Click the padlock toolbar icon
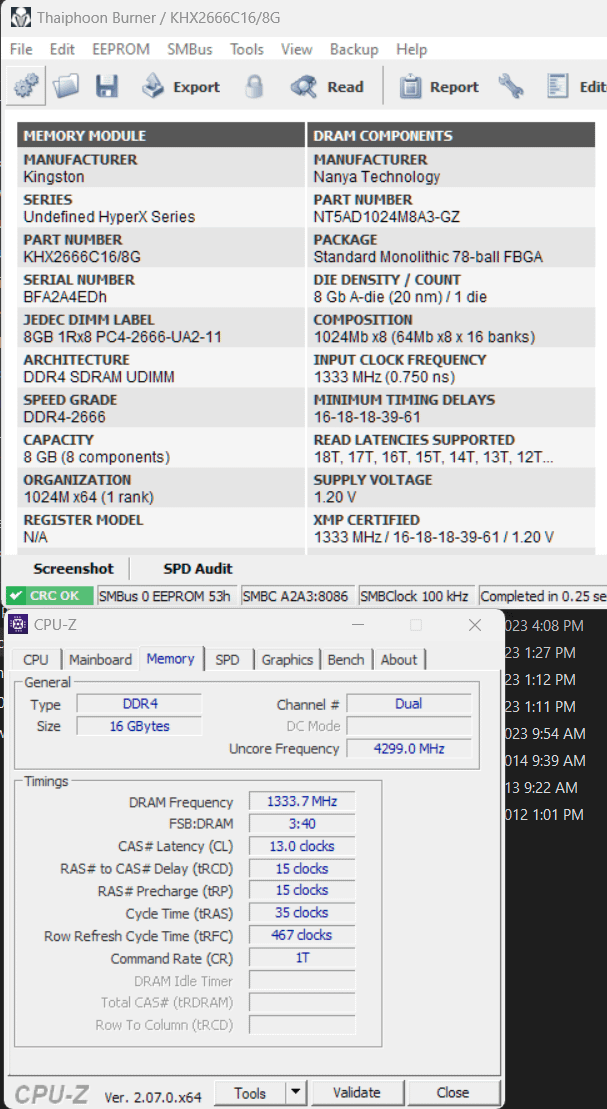Viewport: 607px width, 1109px height. click(x=254, y=87)
